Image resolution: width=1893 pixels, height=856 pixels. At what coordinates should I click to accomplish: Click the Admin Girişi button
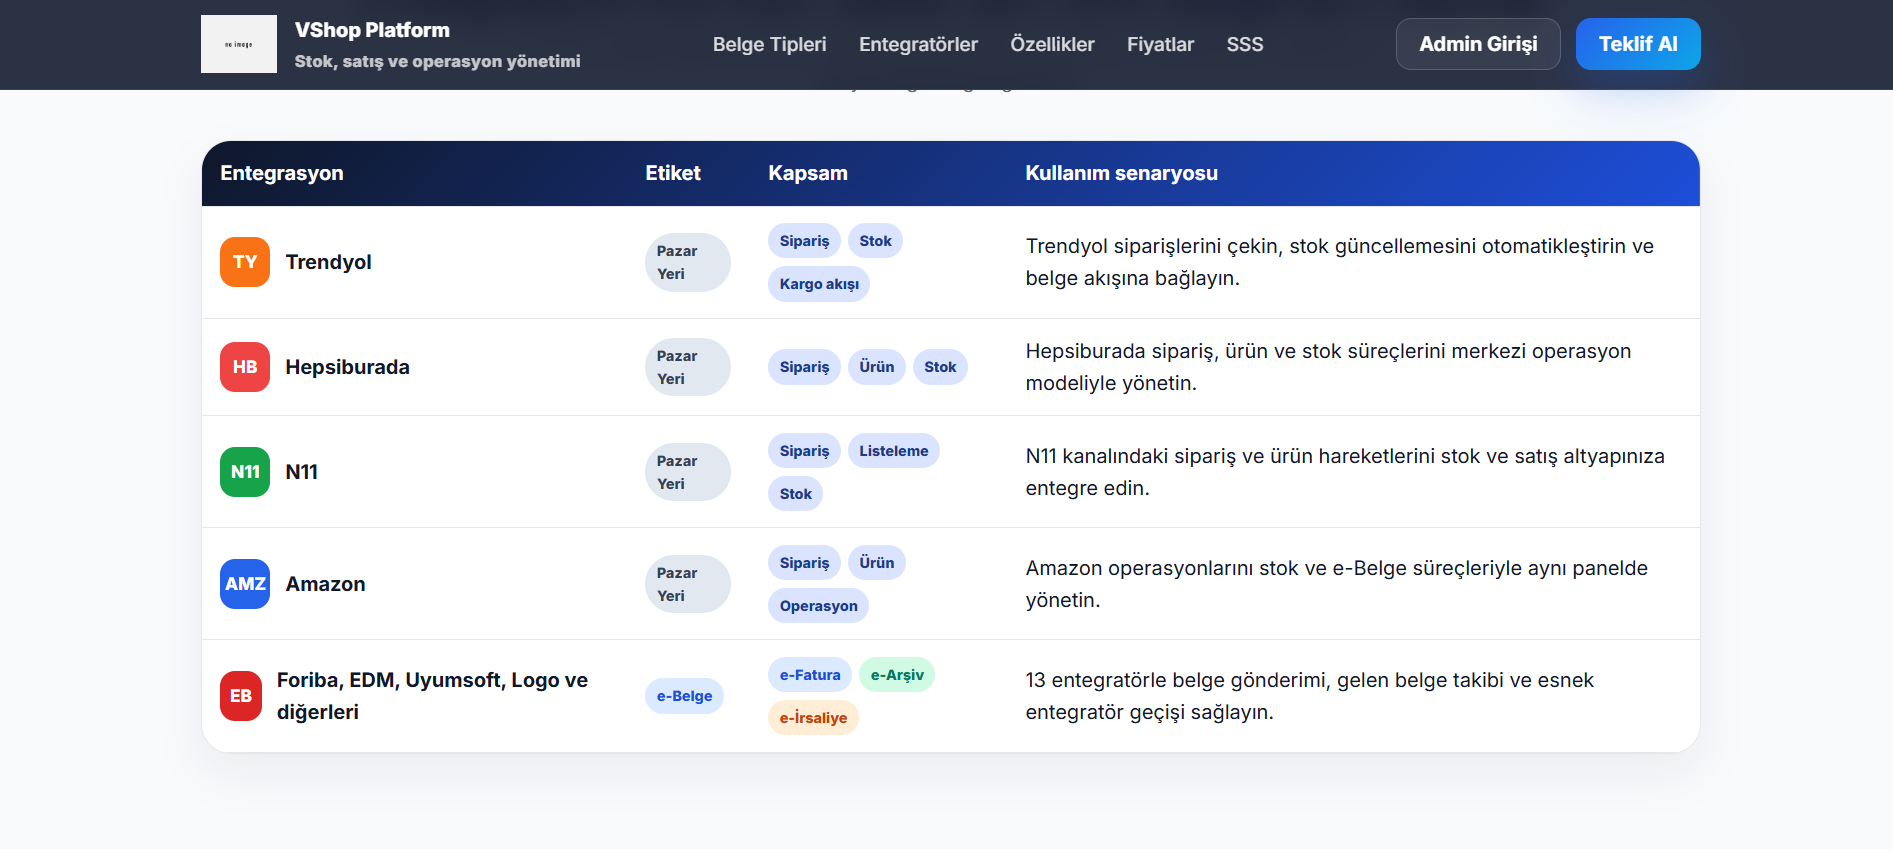(x=1478, y=44)
